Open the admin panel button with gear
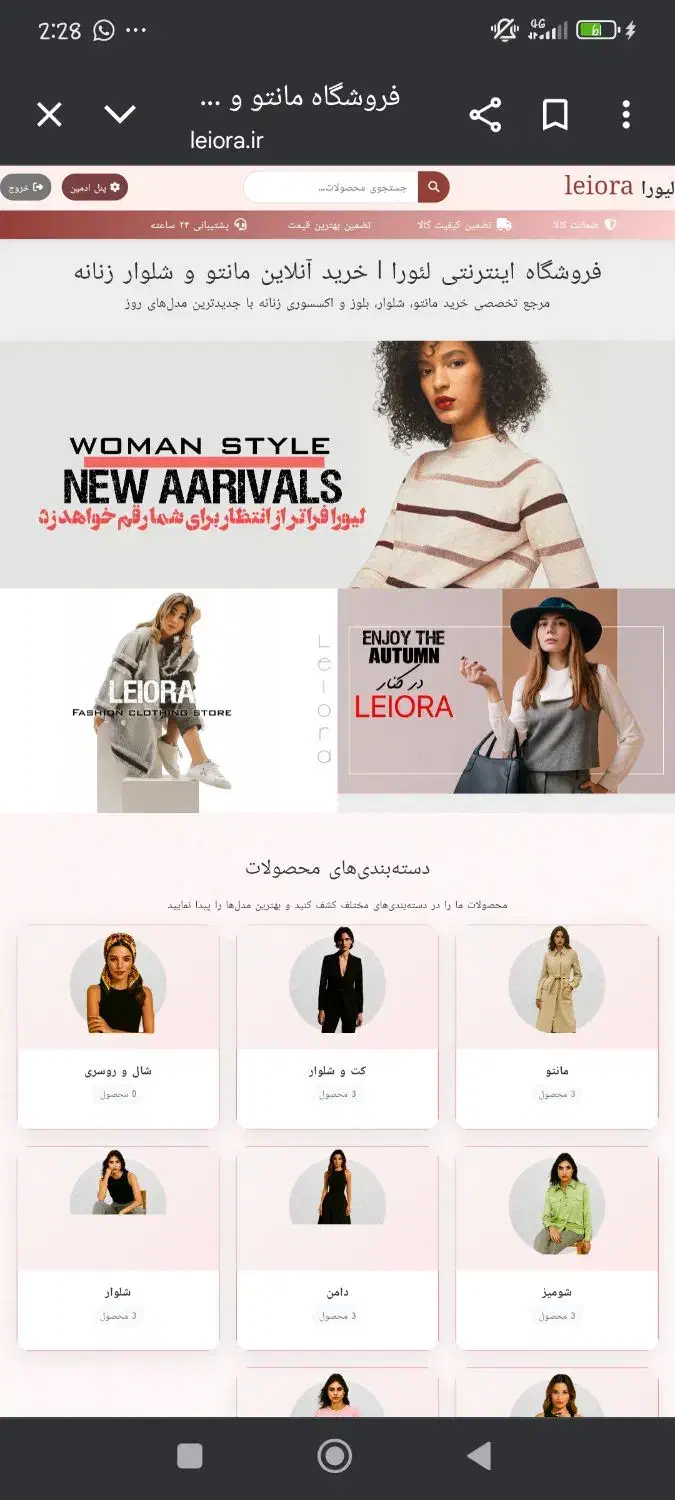The height and width of the screenshot is (1500, 675). (x=95, y=187)
